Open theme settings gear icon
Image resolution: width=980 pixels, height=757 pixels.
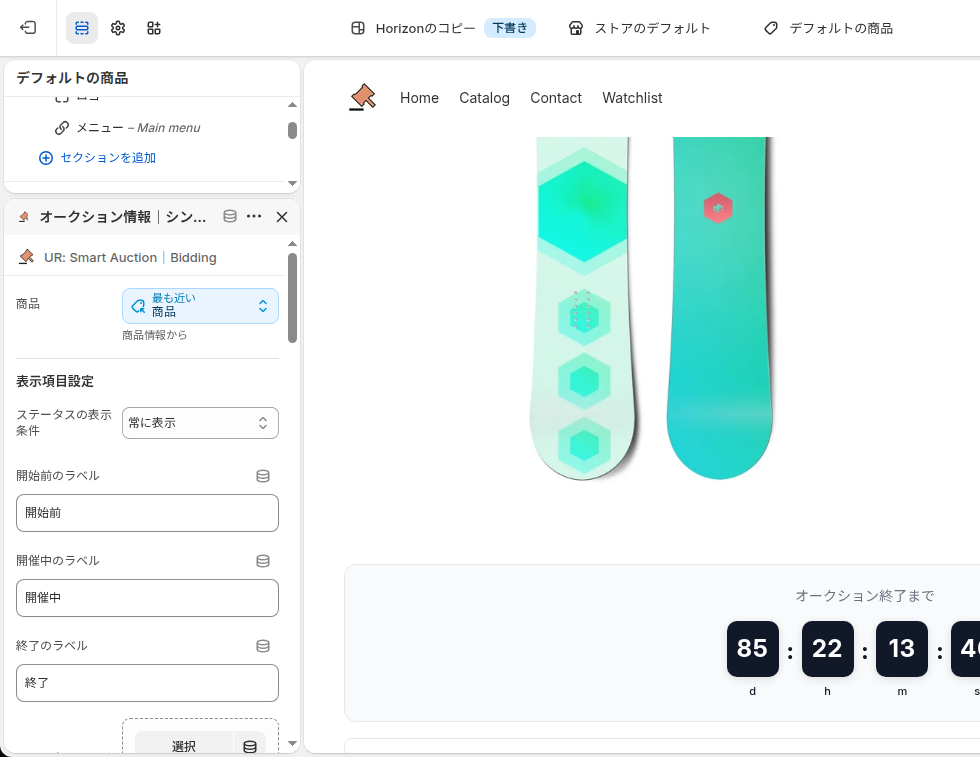pos(118,28)
